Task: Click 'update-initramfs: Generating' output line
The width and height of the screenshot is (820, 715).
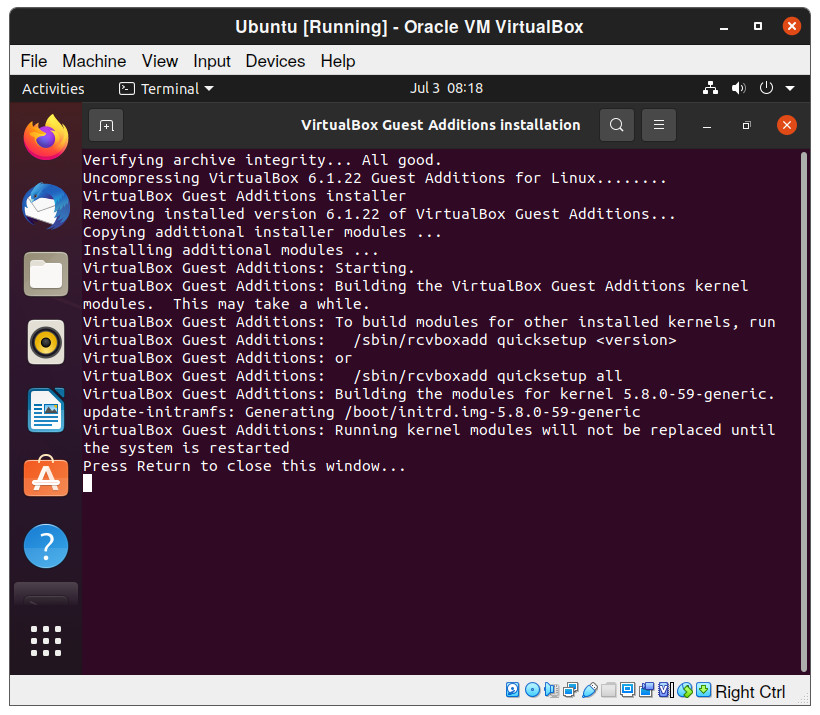Action: (x=361, y=412)
